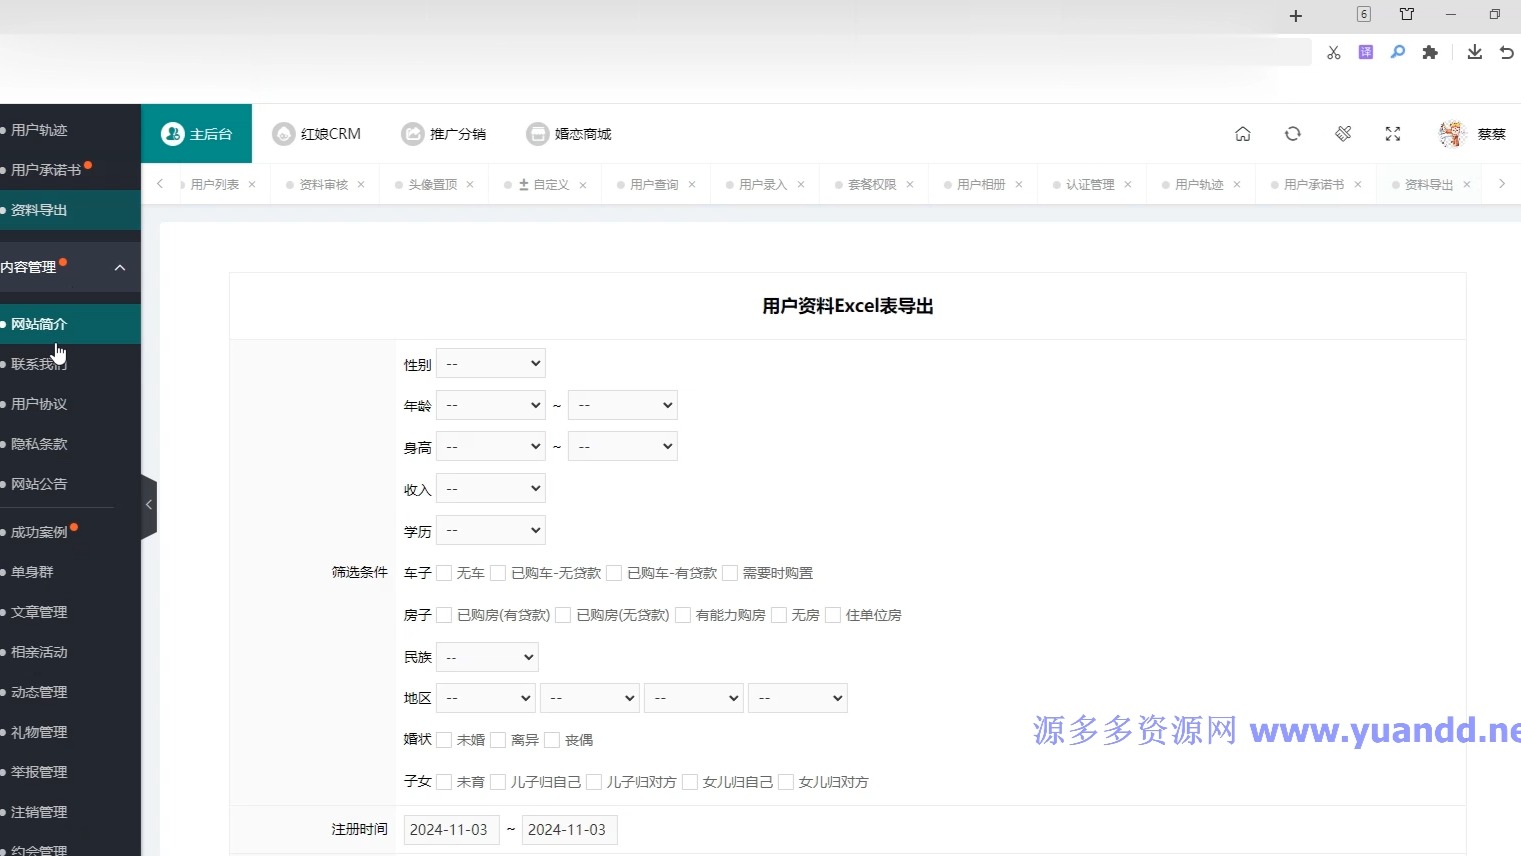Viewport: 1521px width, 856px height.
Task: Open browser downloads icon
Action: click(1475, 52)
